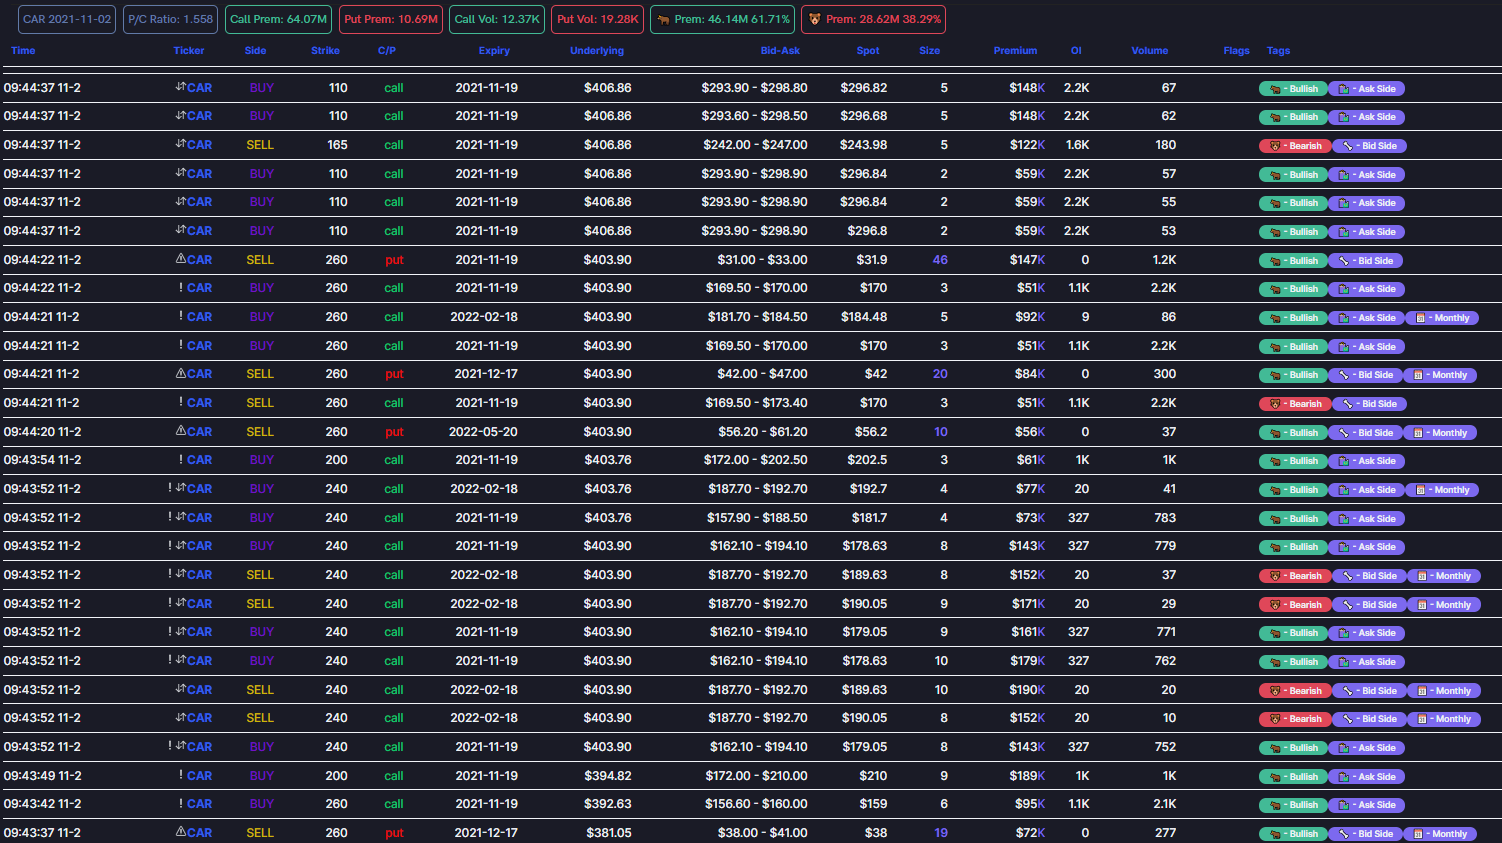The height and width of the screenshot is (843, 1502).
Task: Click the exclamation flag in the $169.50 - $173.40 row
Action: pyautogui.click(x=181, y=402)
